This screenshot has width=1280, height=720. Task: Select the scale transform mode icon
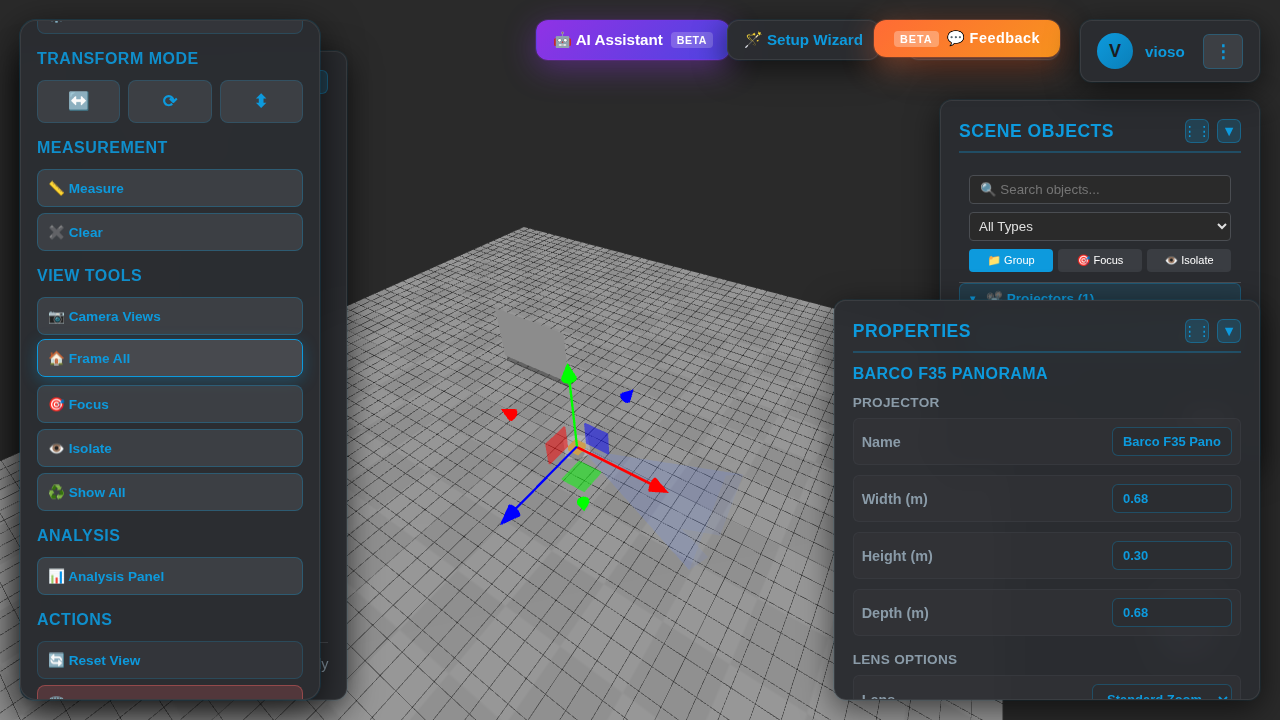point(261,101)
